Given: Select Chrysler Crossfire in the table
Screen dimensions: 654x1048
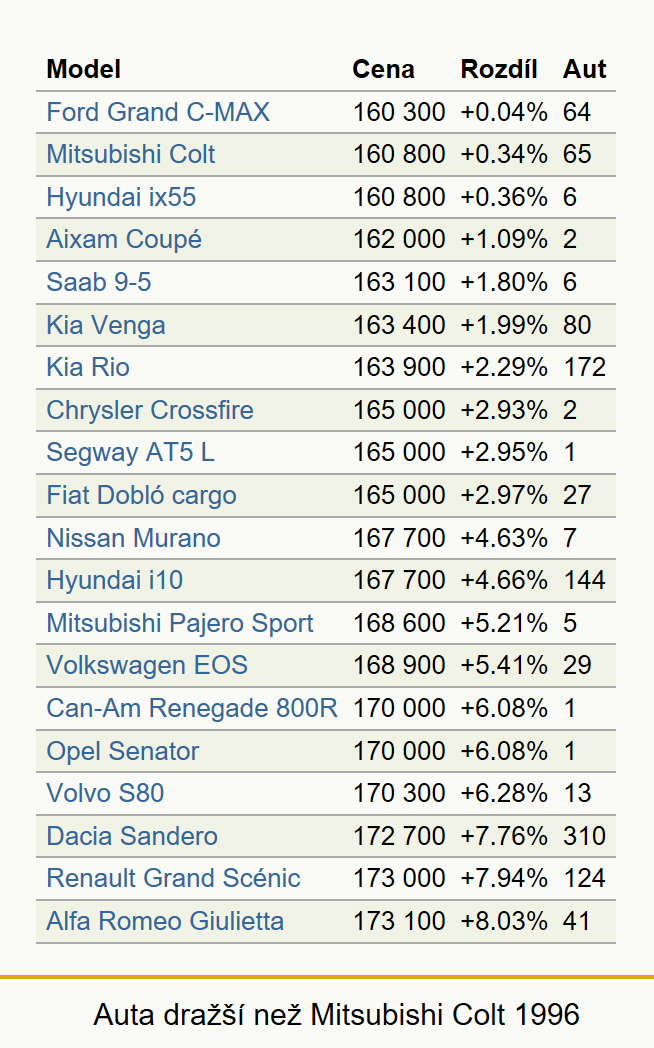Looking at the screenshot, I should (x=150, y=410).
